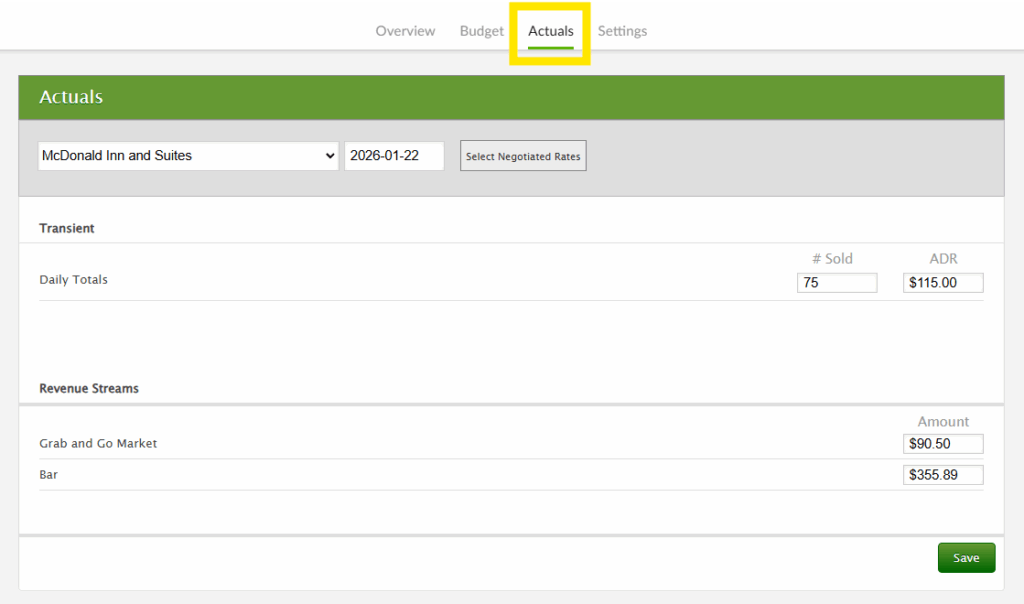
Task: Click the 2026-01-22 date field
Action: point(394,156)
